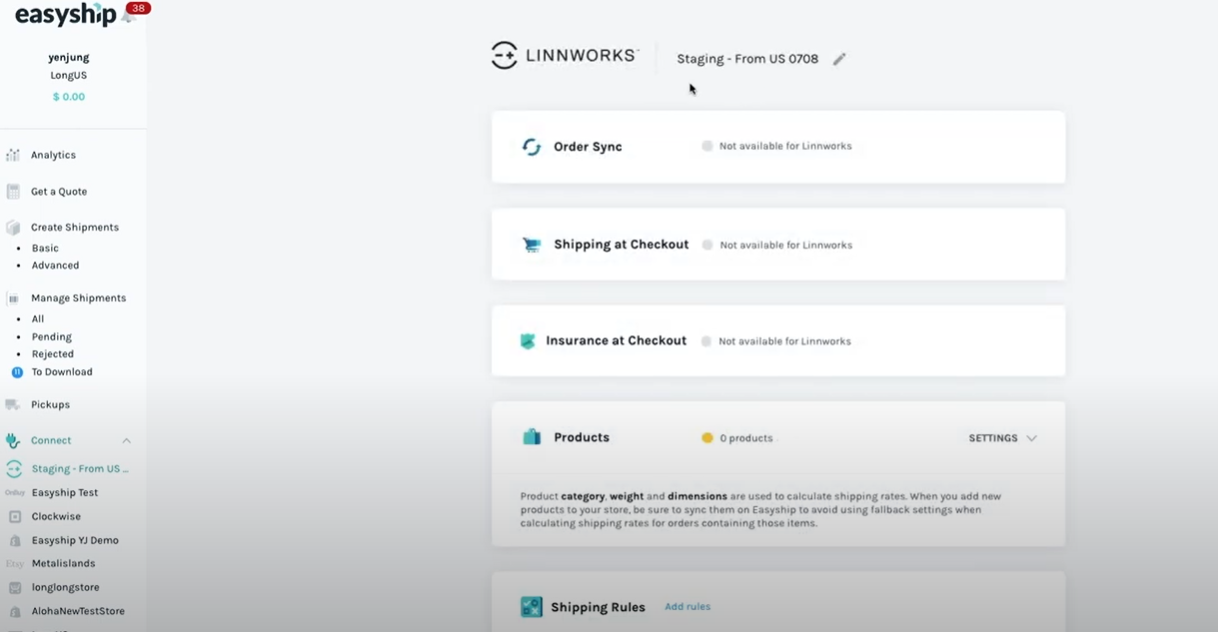Select Easyship Test store
The height and width of the screenshot is (632, 1218).
65,493
